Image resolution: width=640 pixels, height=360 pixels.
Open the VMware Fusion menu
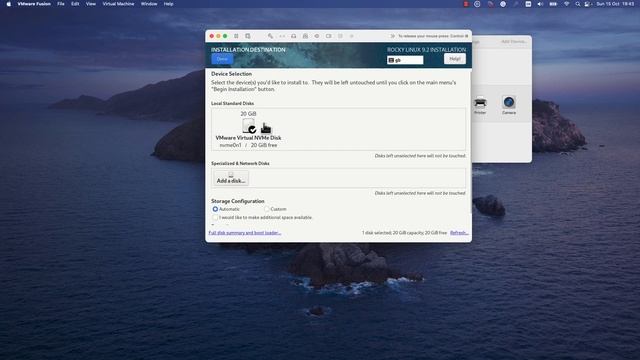click(34, 4)
